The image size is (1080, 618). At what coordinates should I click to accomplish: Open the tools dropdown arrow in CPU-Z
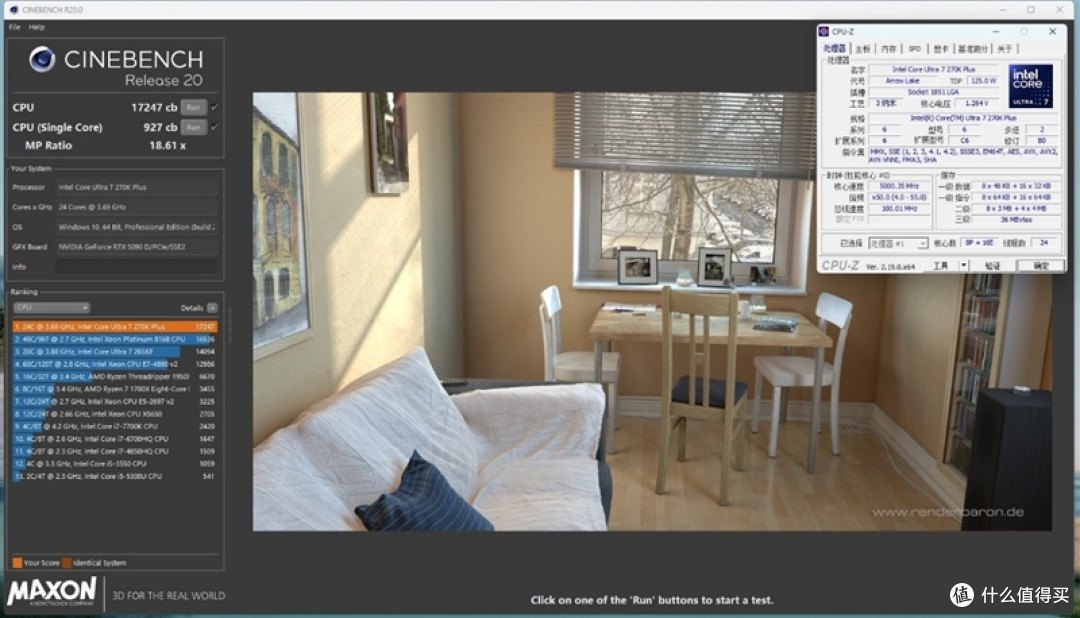click(964, 266)
